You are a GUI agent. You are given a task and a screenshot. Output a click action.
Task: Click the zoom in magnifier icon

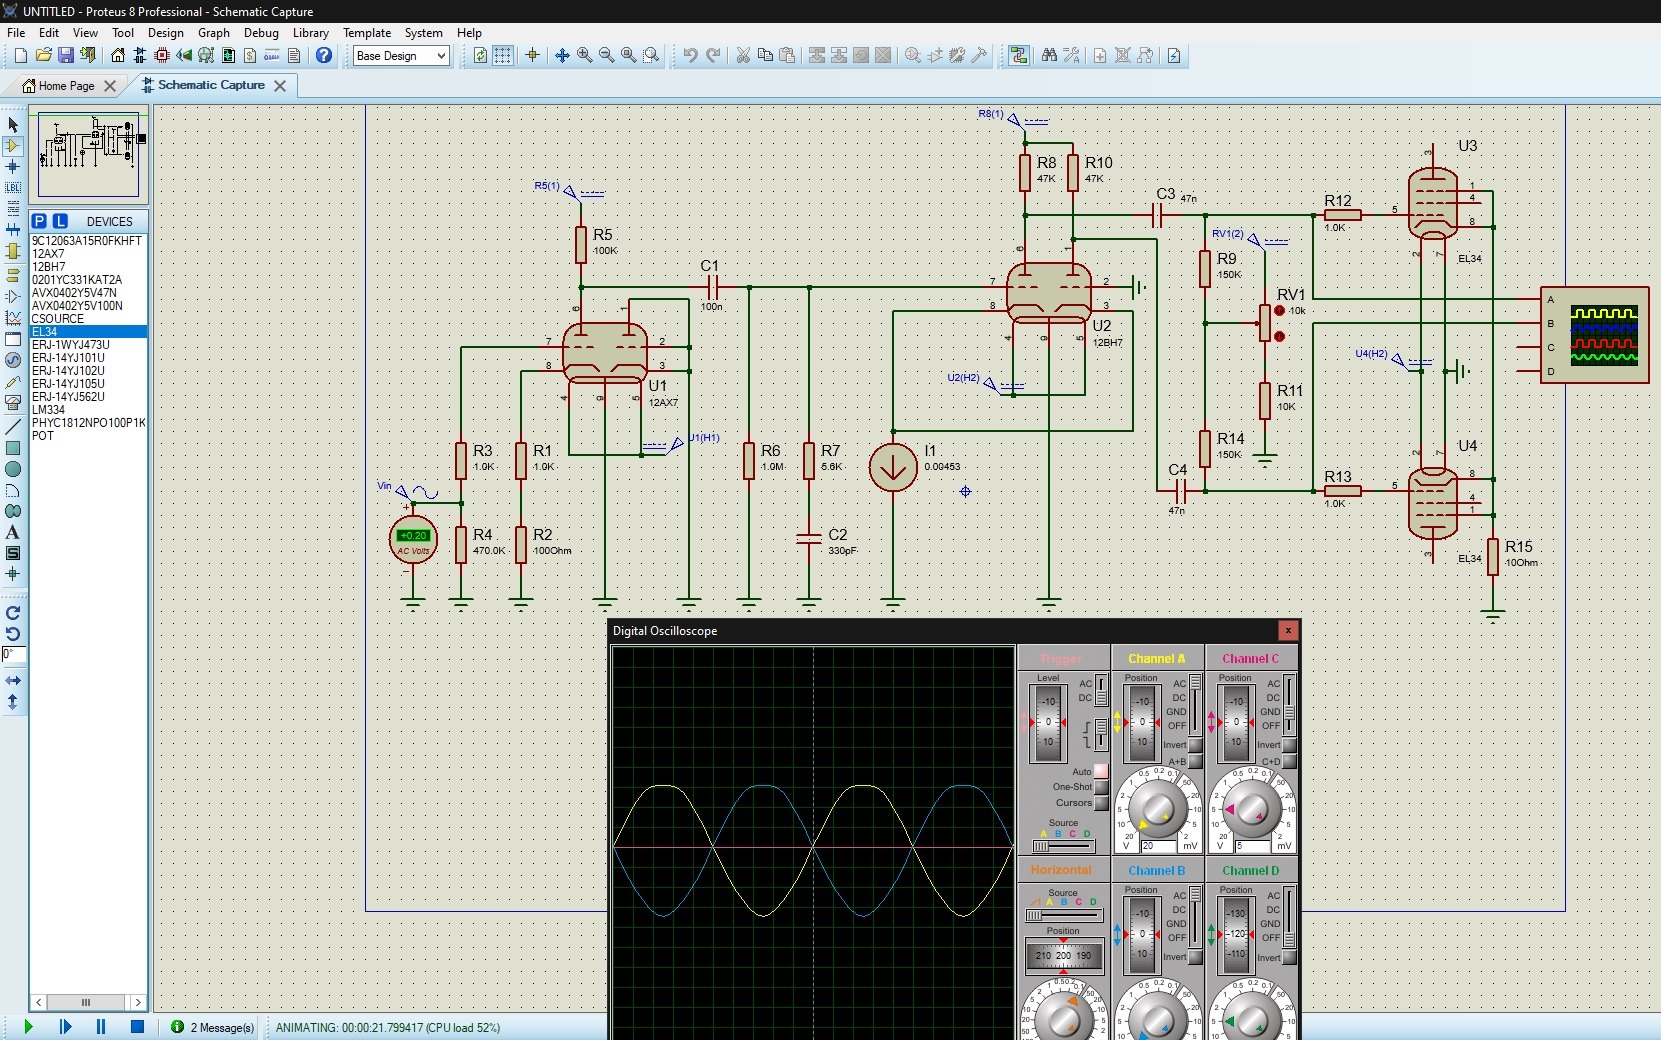585,56
